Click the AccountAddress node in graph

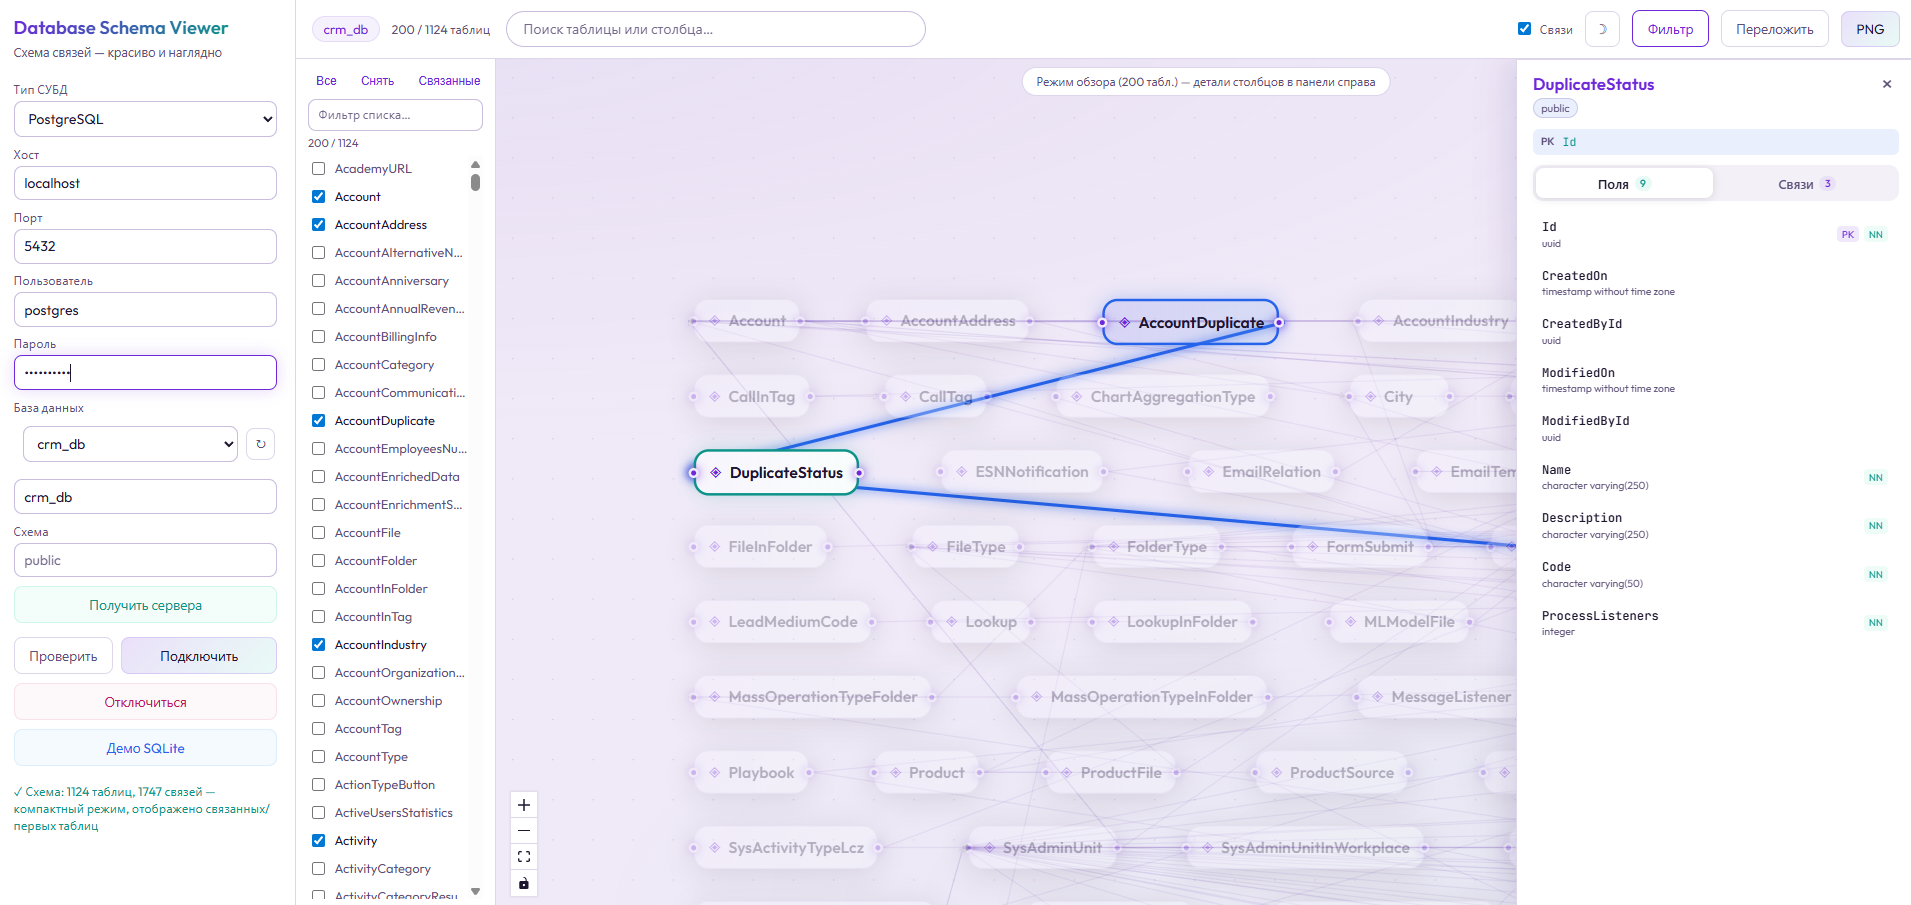pyautogui.click(x=947, y=321)
